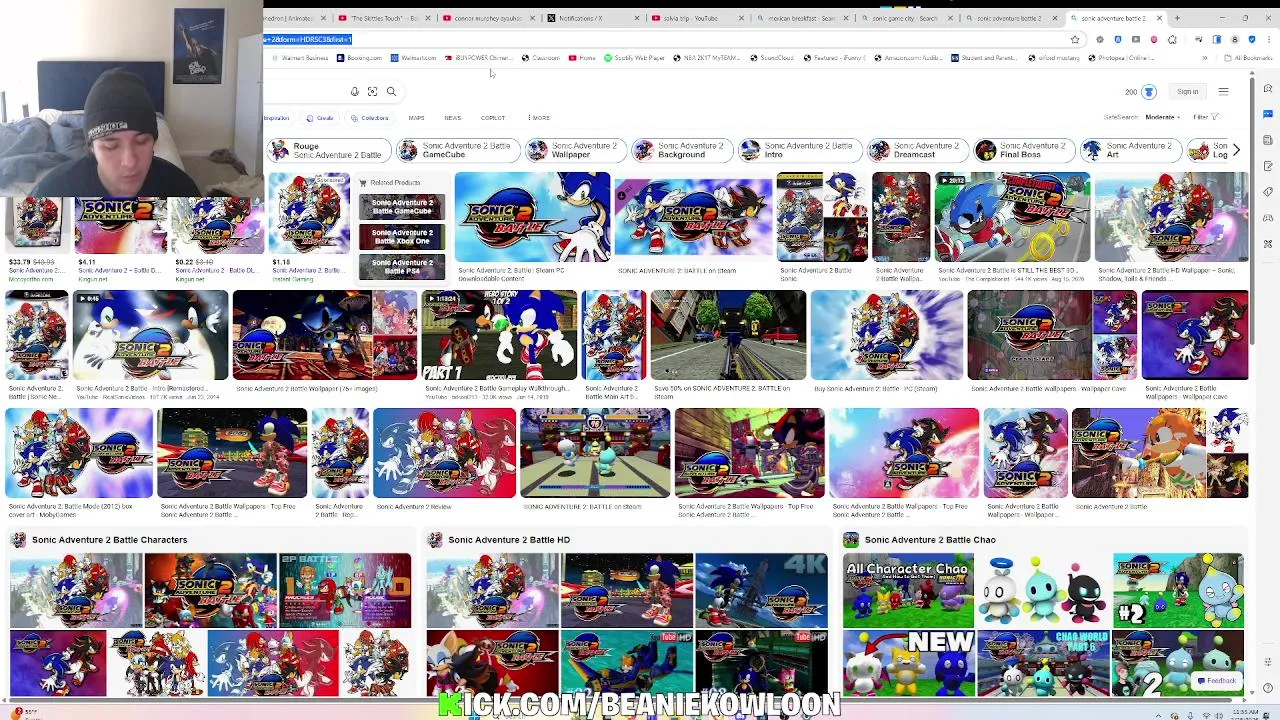
Task: Switch to the News tab
Action: click(452, 118)
